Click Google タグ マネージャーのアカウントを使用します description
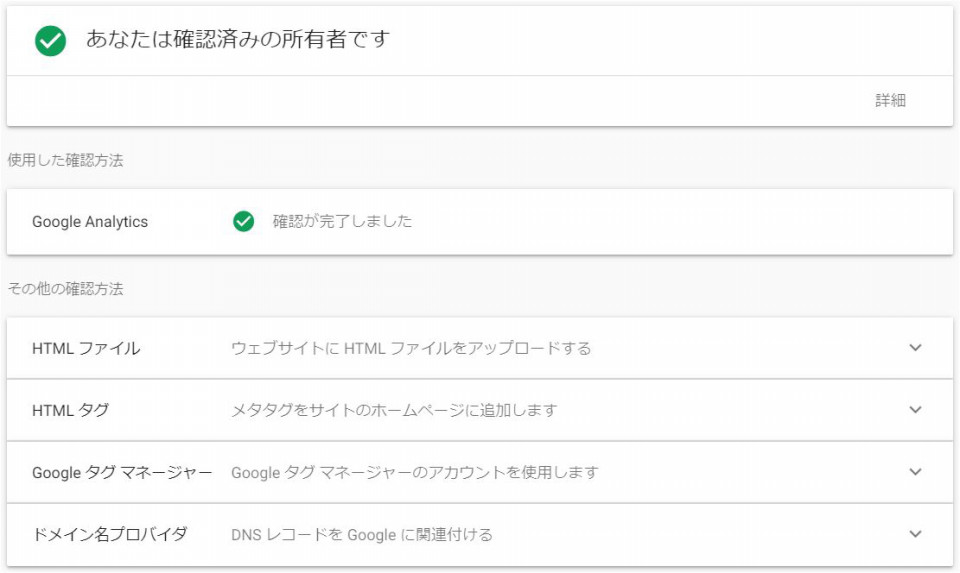Screen dimensions: 960x573 (x=414, y=473)
